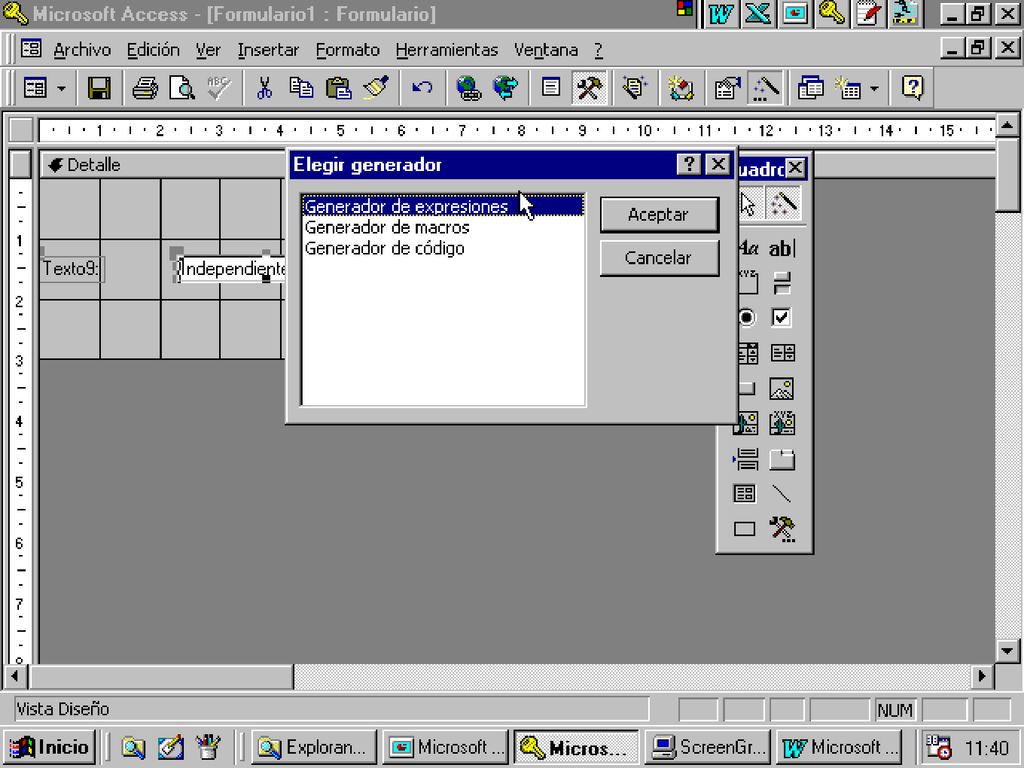
Task: Click the Print toolbar icon
Action: click(144, 88)
